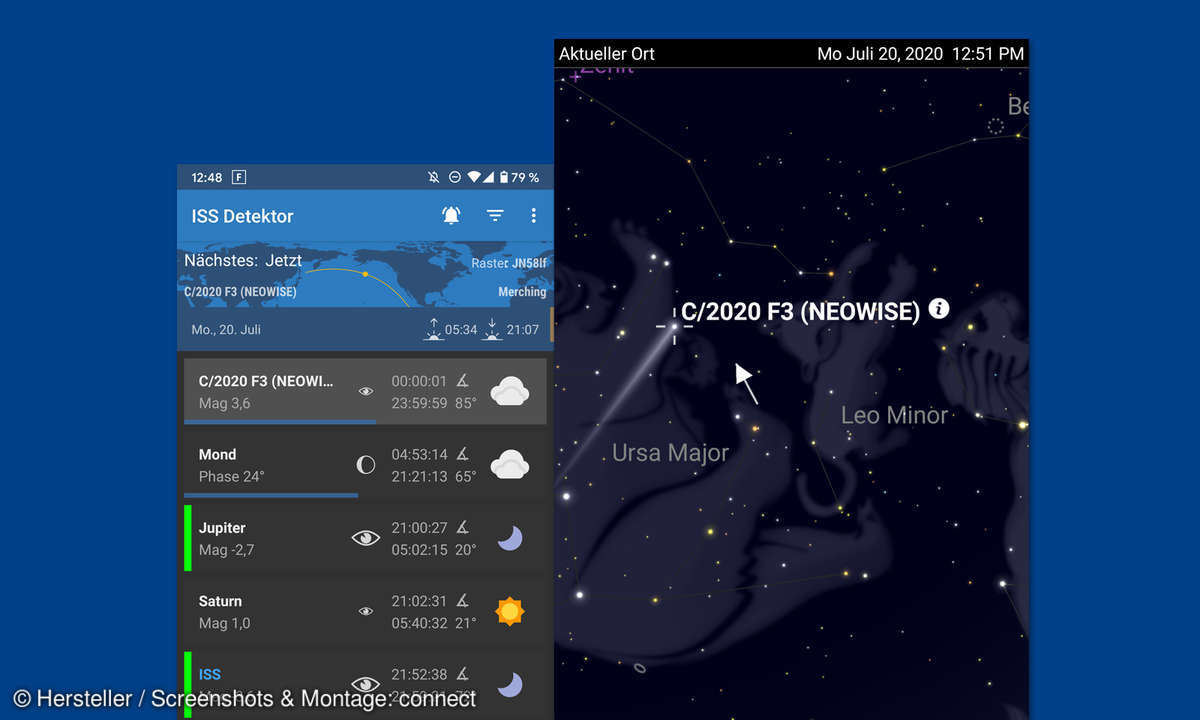Tap the sunset icon next to 21:07
This screenshot has height=720, width=1200.
[491, 329]
